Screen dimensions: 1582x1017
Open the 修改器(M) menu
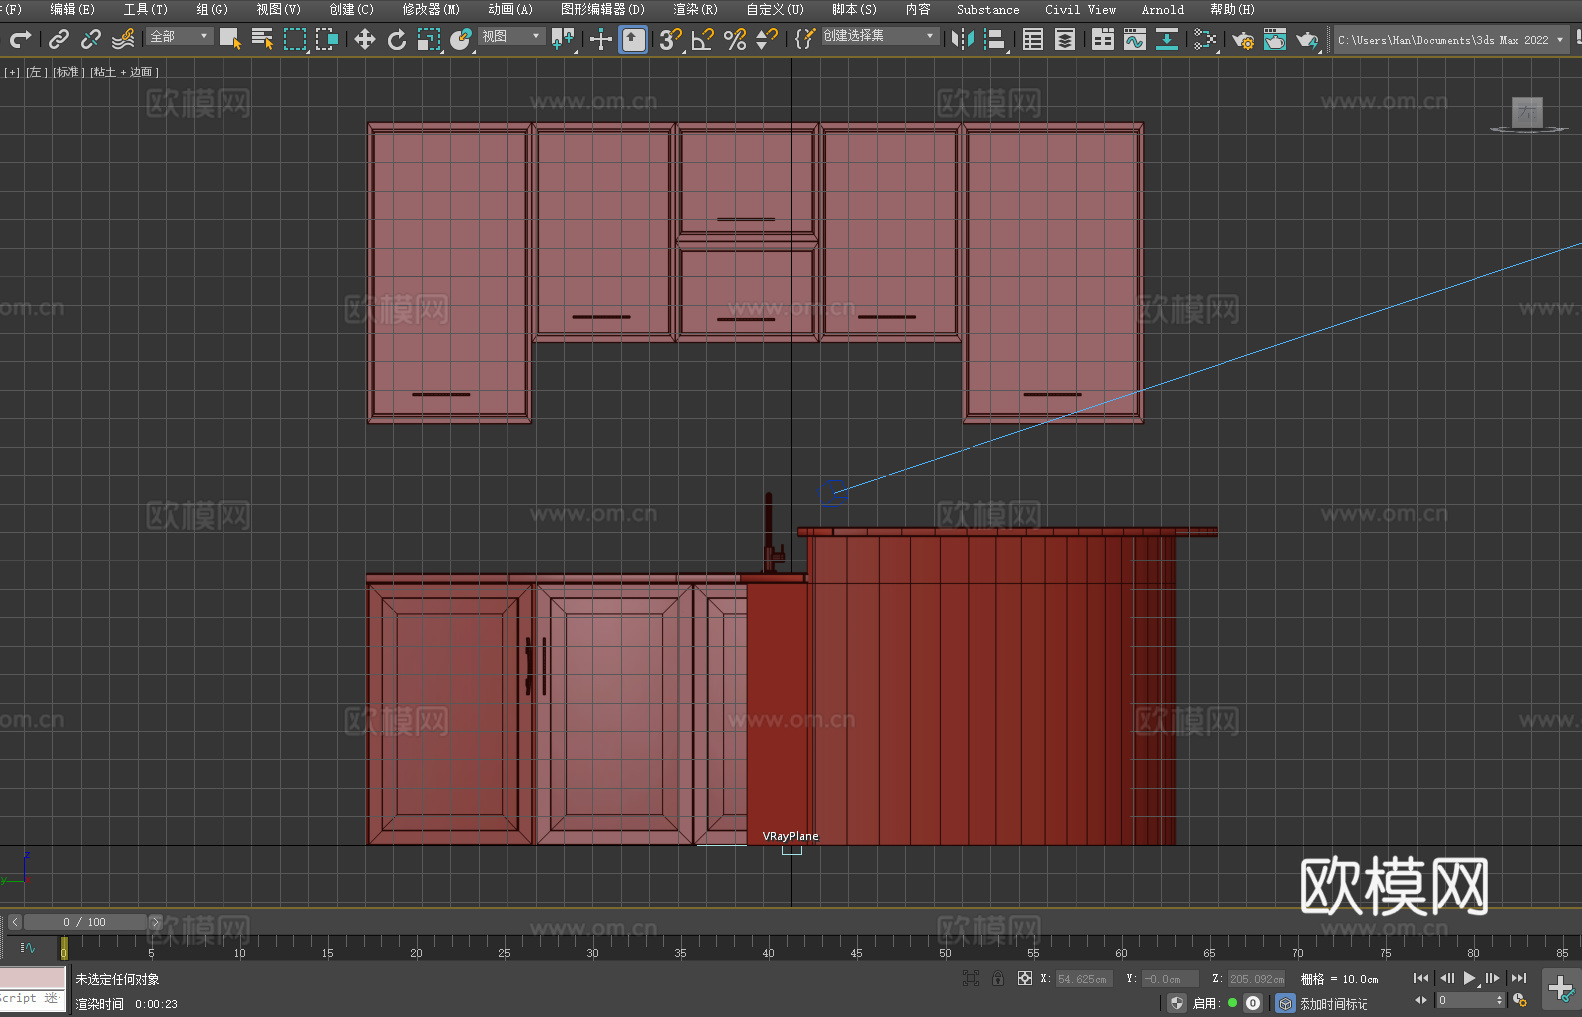[431, 9]
